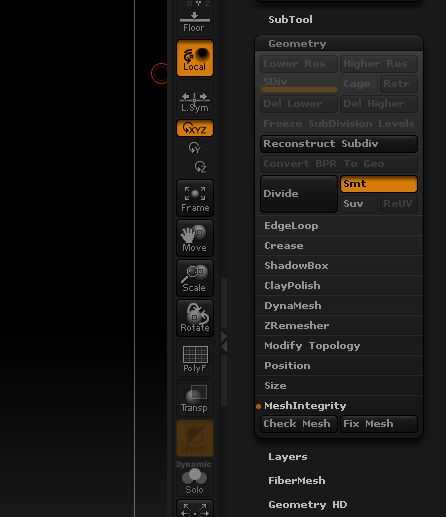Click the Rotate view icon
The image size is (446, 517).
[195, 319]
